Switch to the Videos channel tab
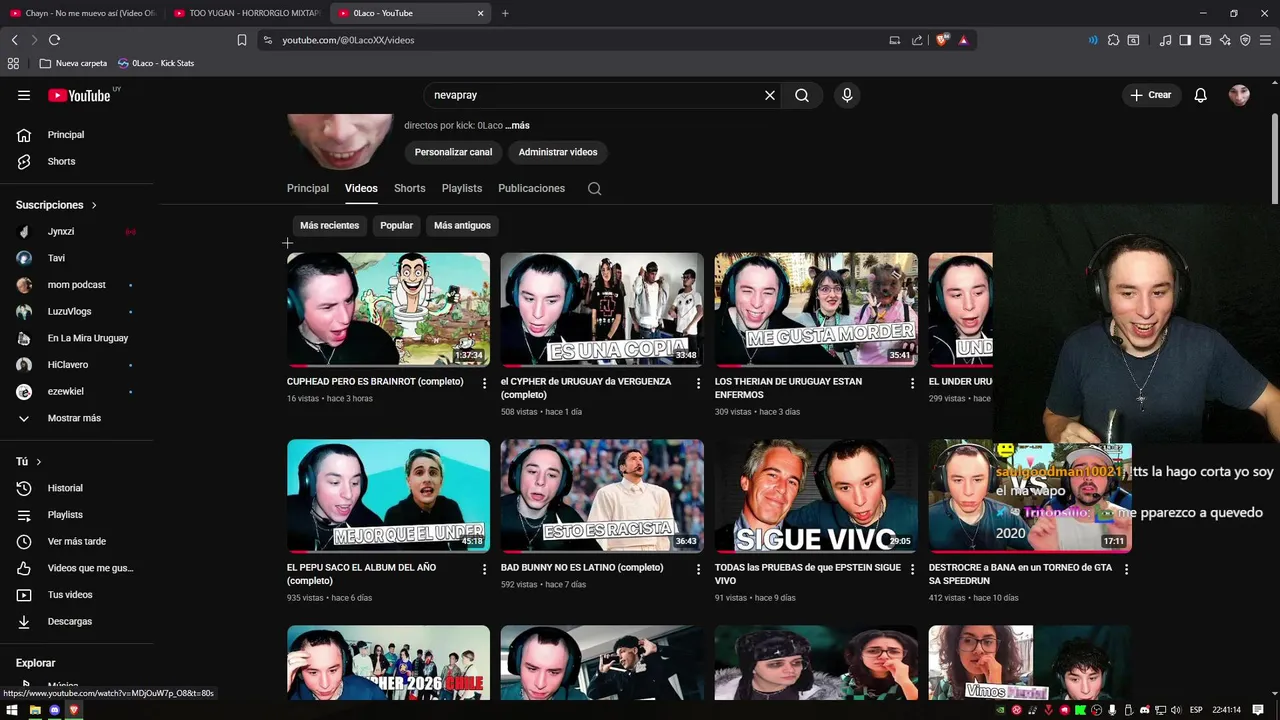 (361, 188)
